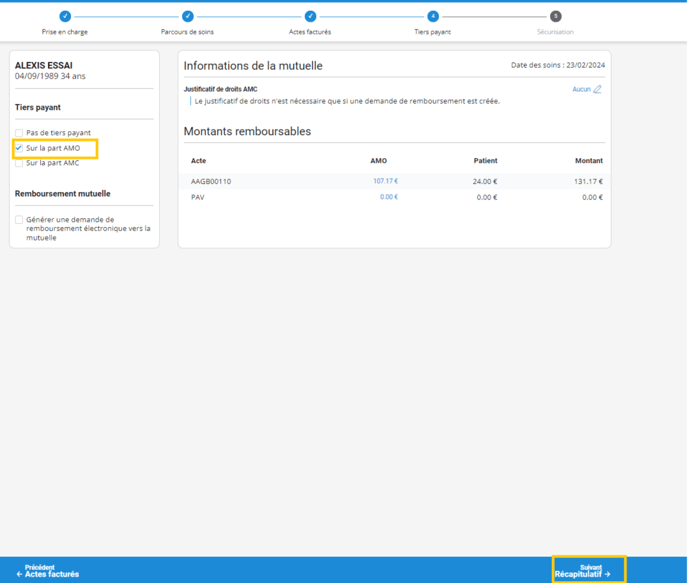Click the Tiers payant step 4 circle

433,16
